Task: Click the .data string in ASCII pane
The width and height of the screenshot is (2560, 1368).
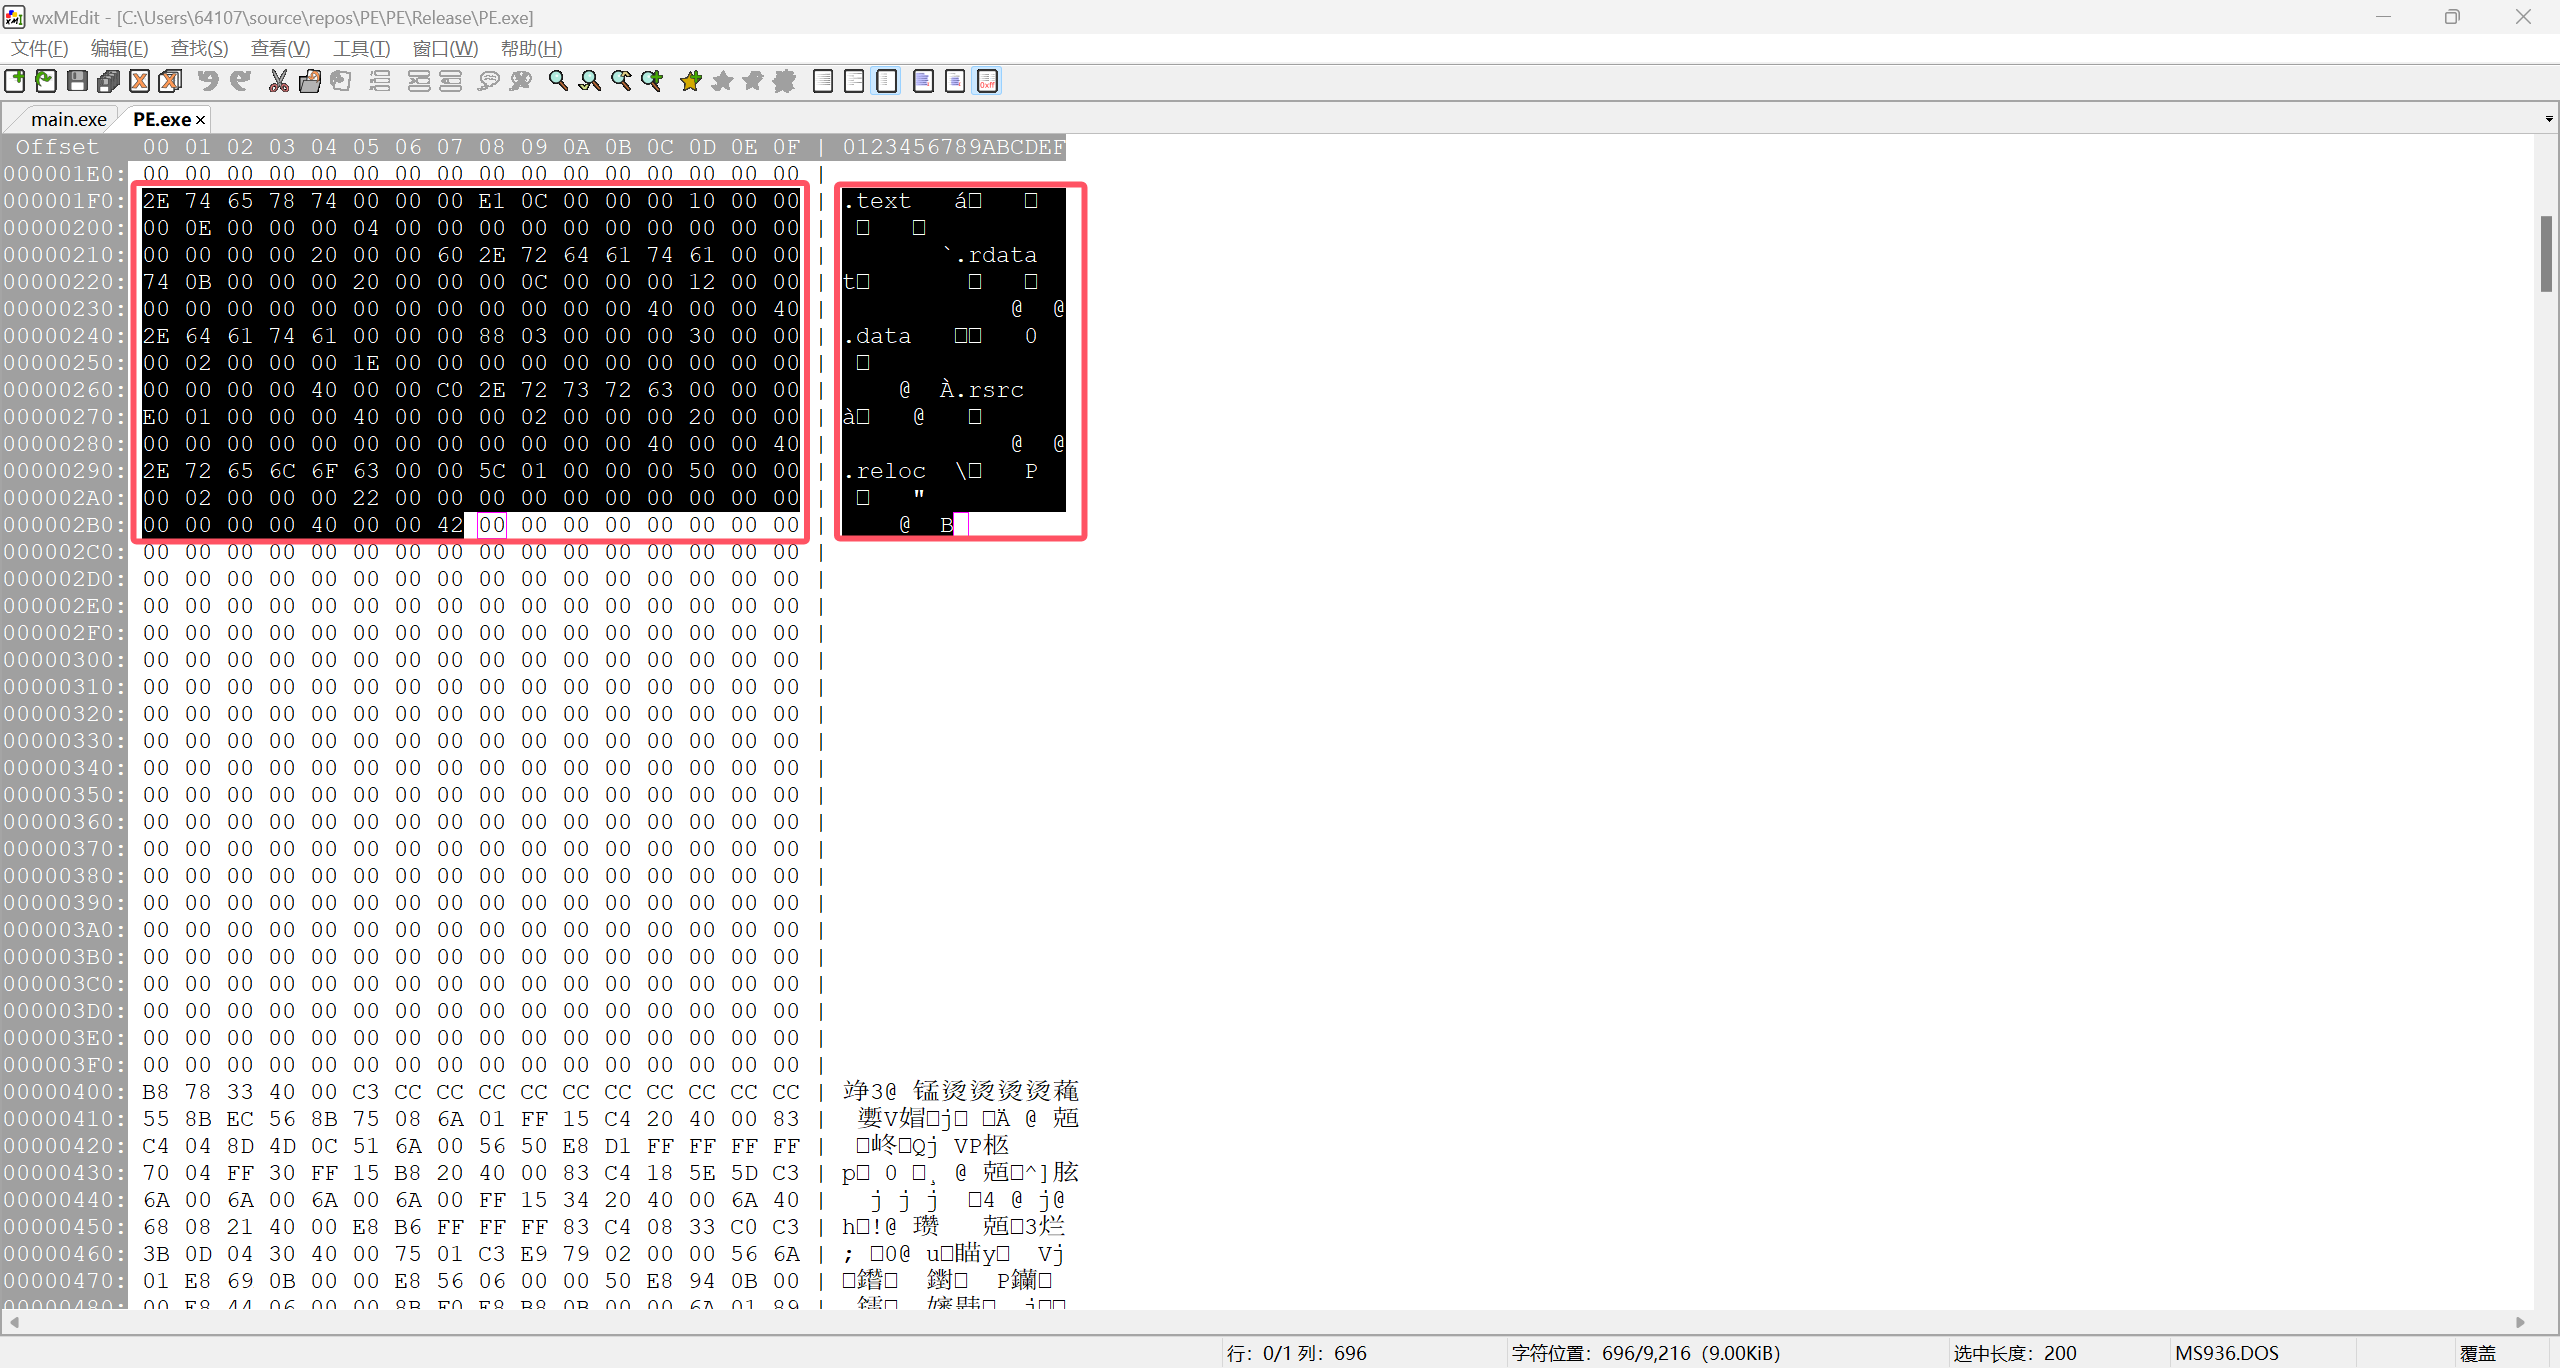Action: click(877, 336)
